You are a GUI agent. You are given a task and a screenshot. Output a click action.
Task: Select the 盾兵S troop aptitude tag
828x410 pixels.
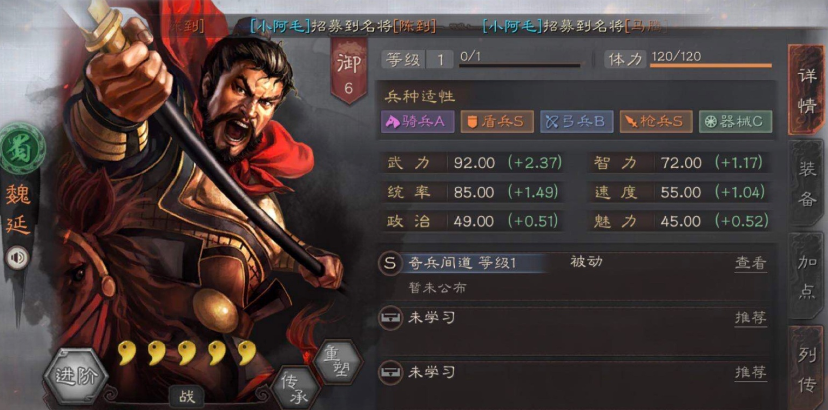coord(497,122)
